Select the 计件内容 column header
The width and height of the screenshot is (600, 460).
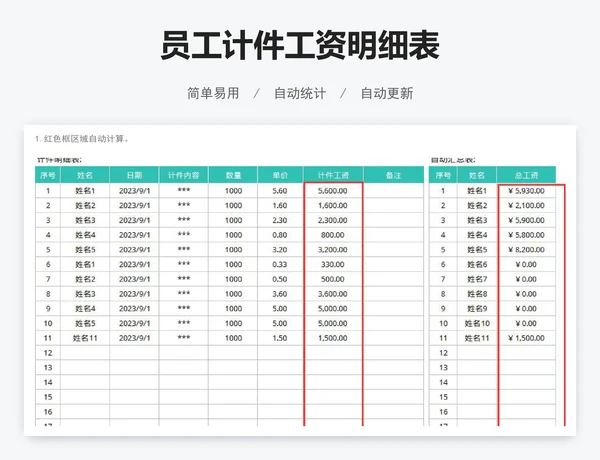click(183, 175)
